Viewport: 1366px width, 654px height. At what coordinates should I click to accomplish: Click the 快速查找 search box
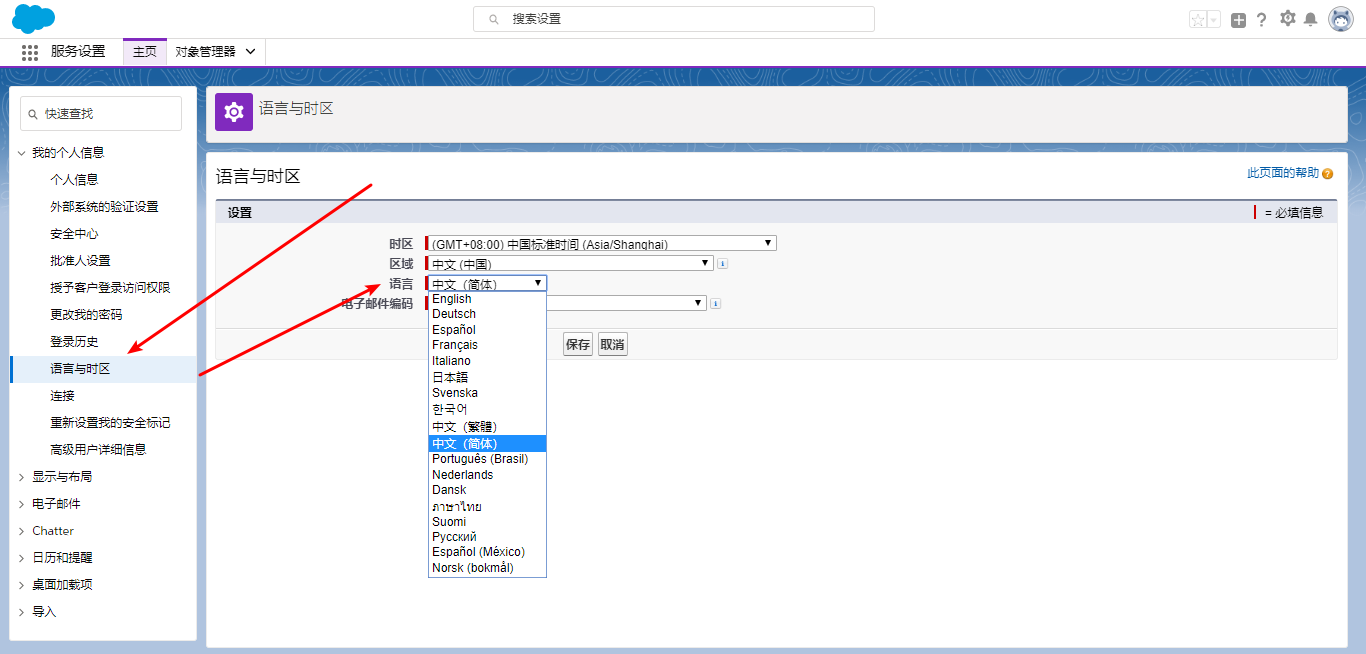point(100,113)
